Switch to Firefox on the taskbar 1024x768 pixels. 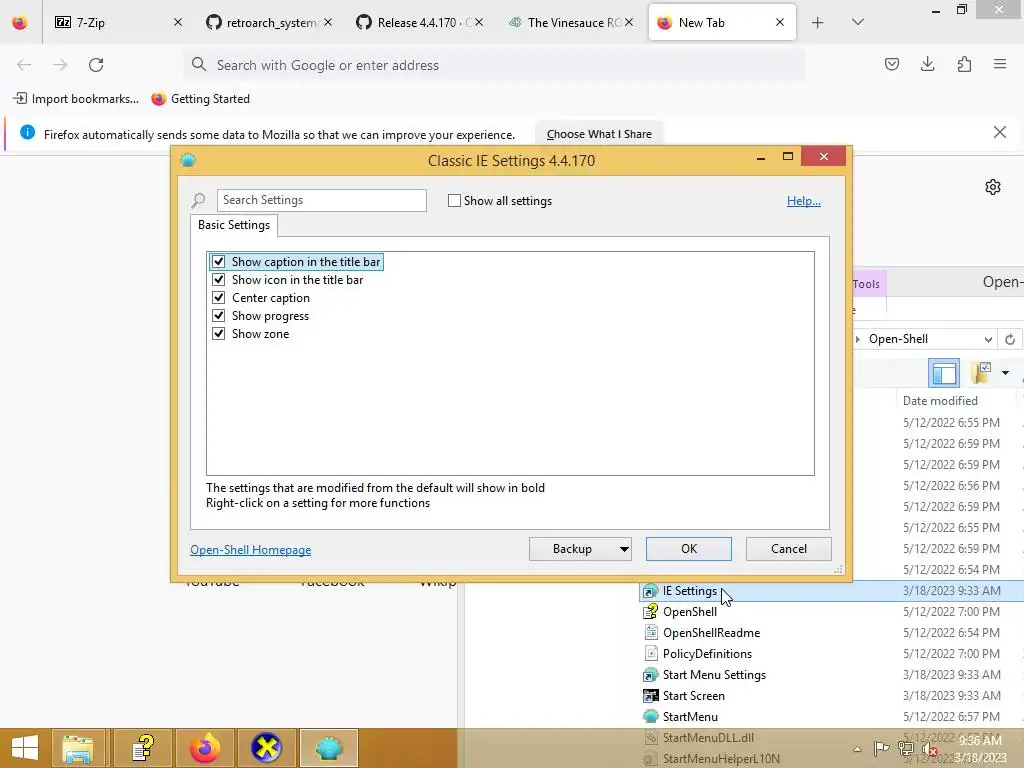pyautogui.click(x=204, y=748)
